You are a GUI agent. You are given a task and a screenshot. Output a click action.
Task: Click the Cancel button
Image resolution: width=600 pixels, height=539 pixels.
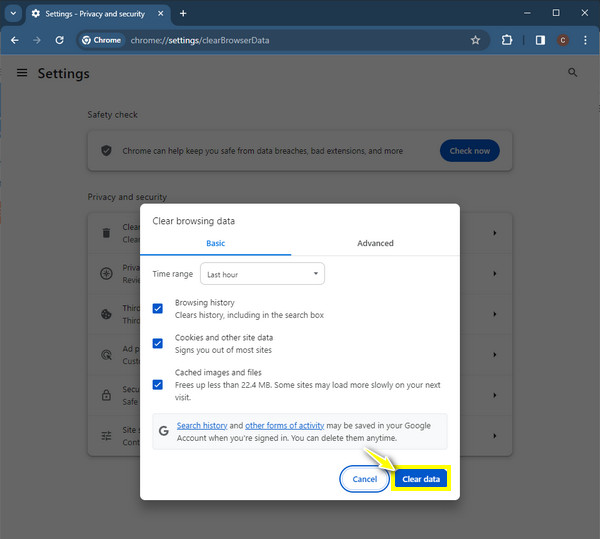click(365, 479)
